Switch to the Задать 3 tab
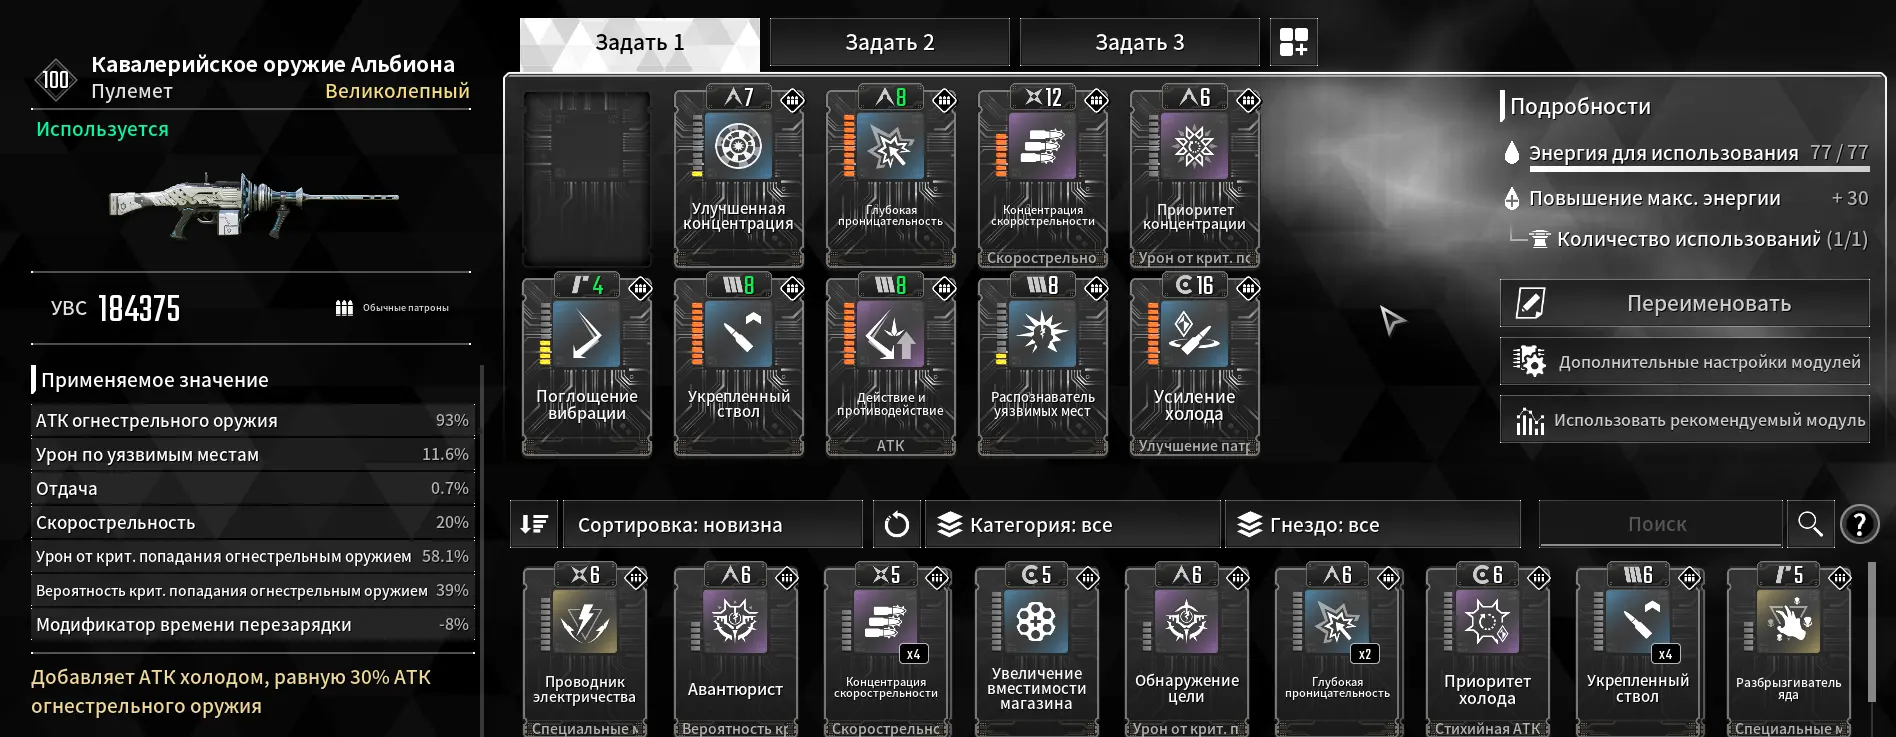The width and height of the screenshot is (1896, 737). [1139, 42]
